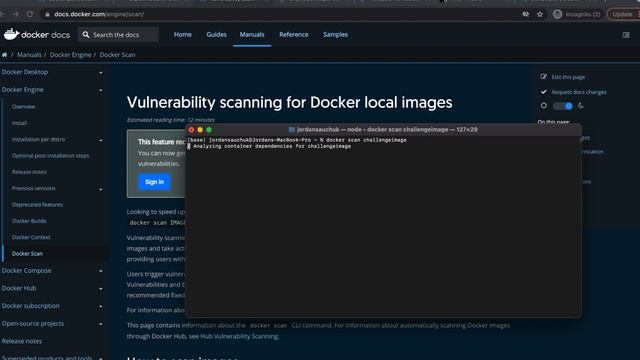Open Overview in the sidebar
This screenshot has width=640, height=360.
23,107
